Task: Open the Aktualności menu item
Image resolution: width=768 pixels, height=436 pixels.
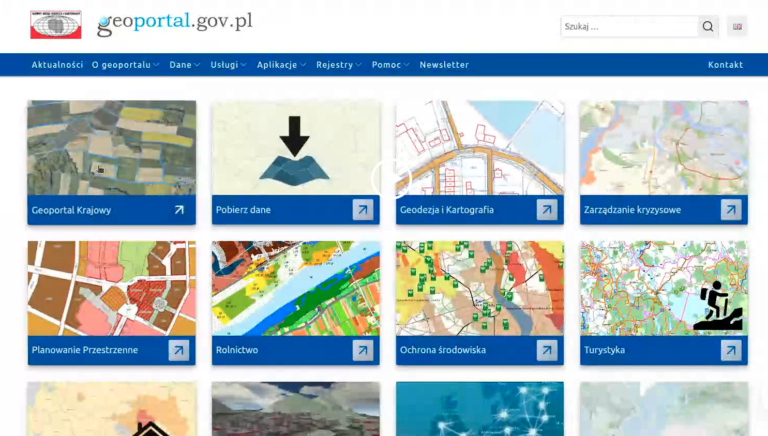Action: pos(57,65)
